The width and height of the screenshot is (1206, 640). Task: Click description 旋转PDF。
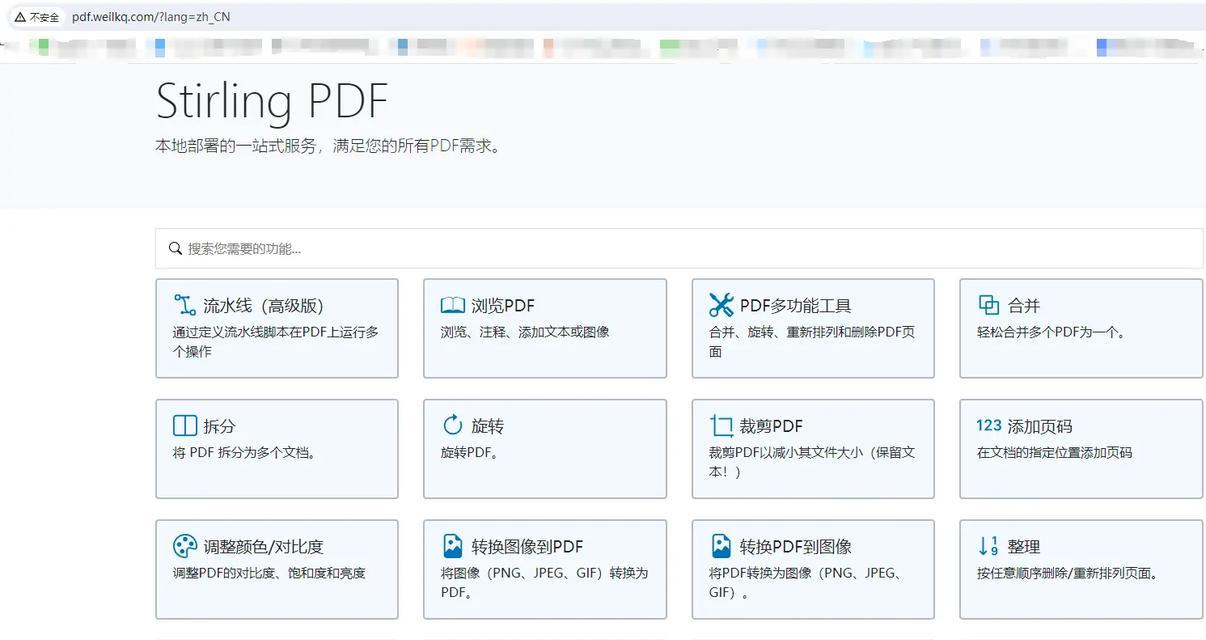[x=470, y=453]
